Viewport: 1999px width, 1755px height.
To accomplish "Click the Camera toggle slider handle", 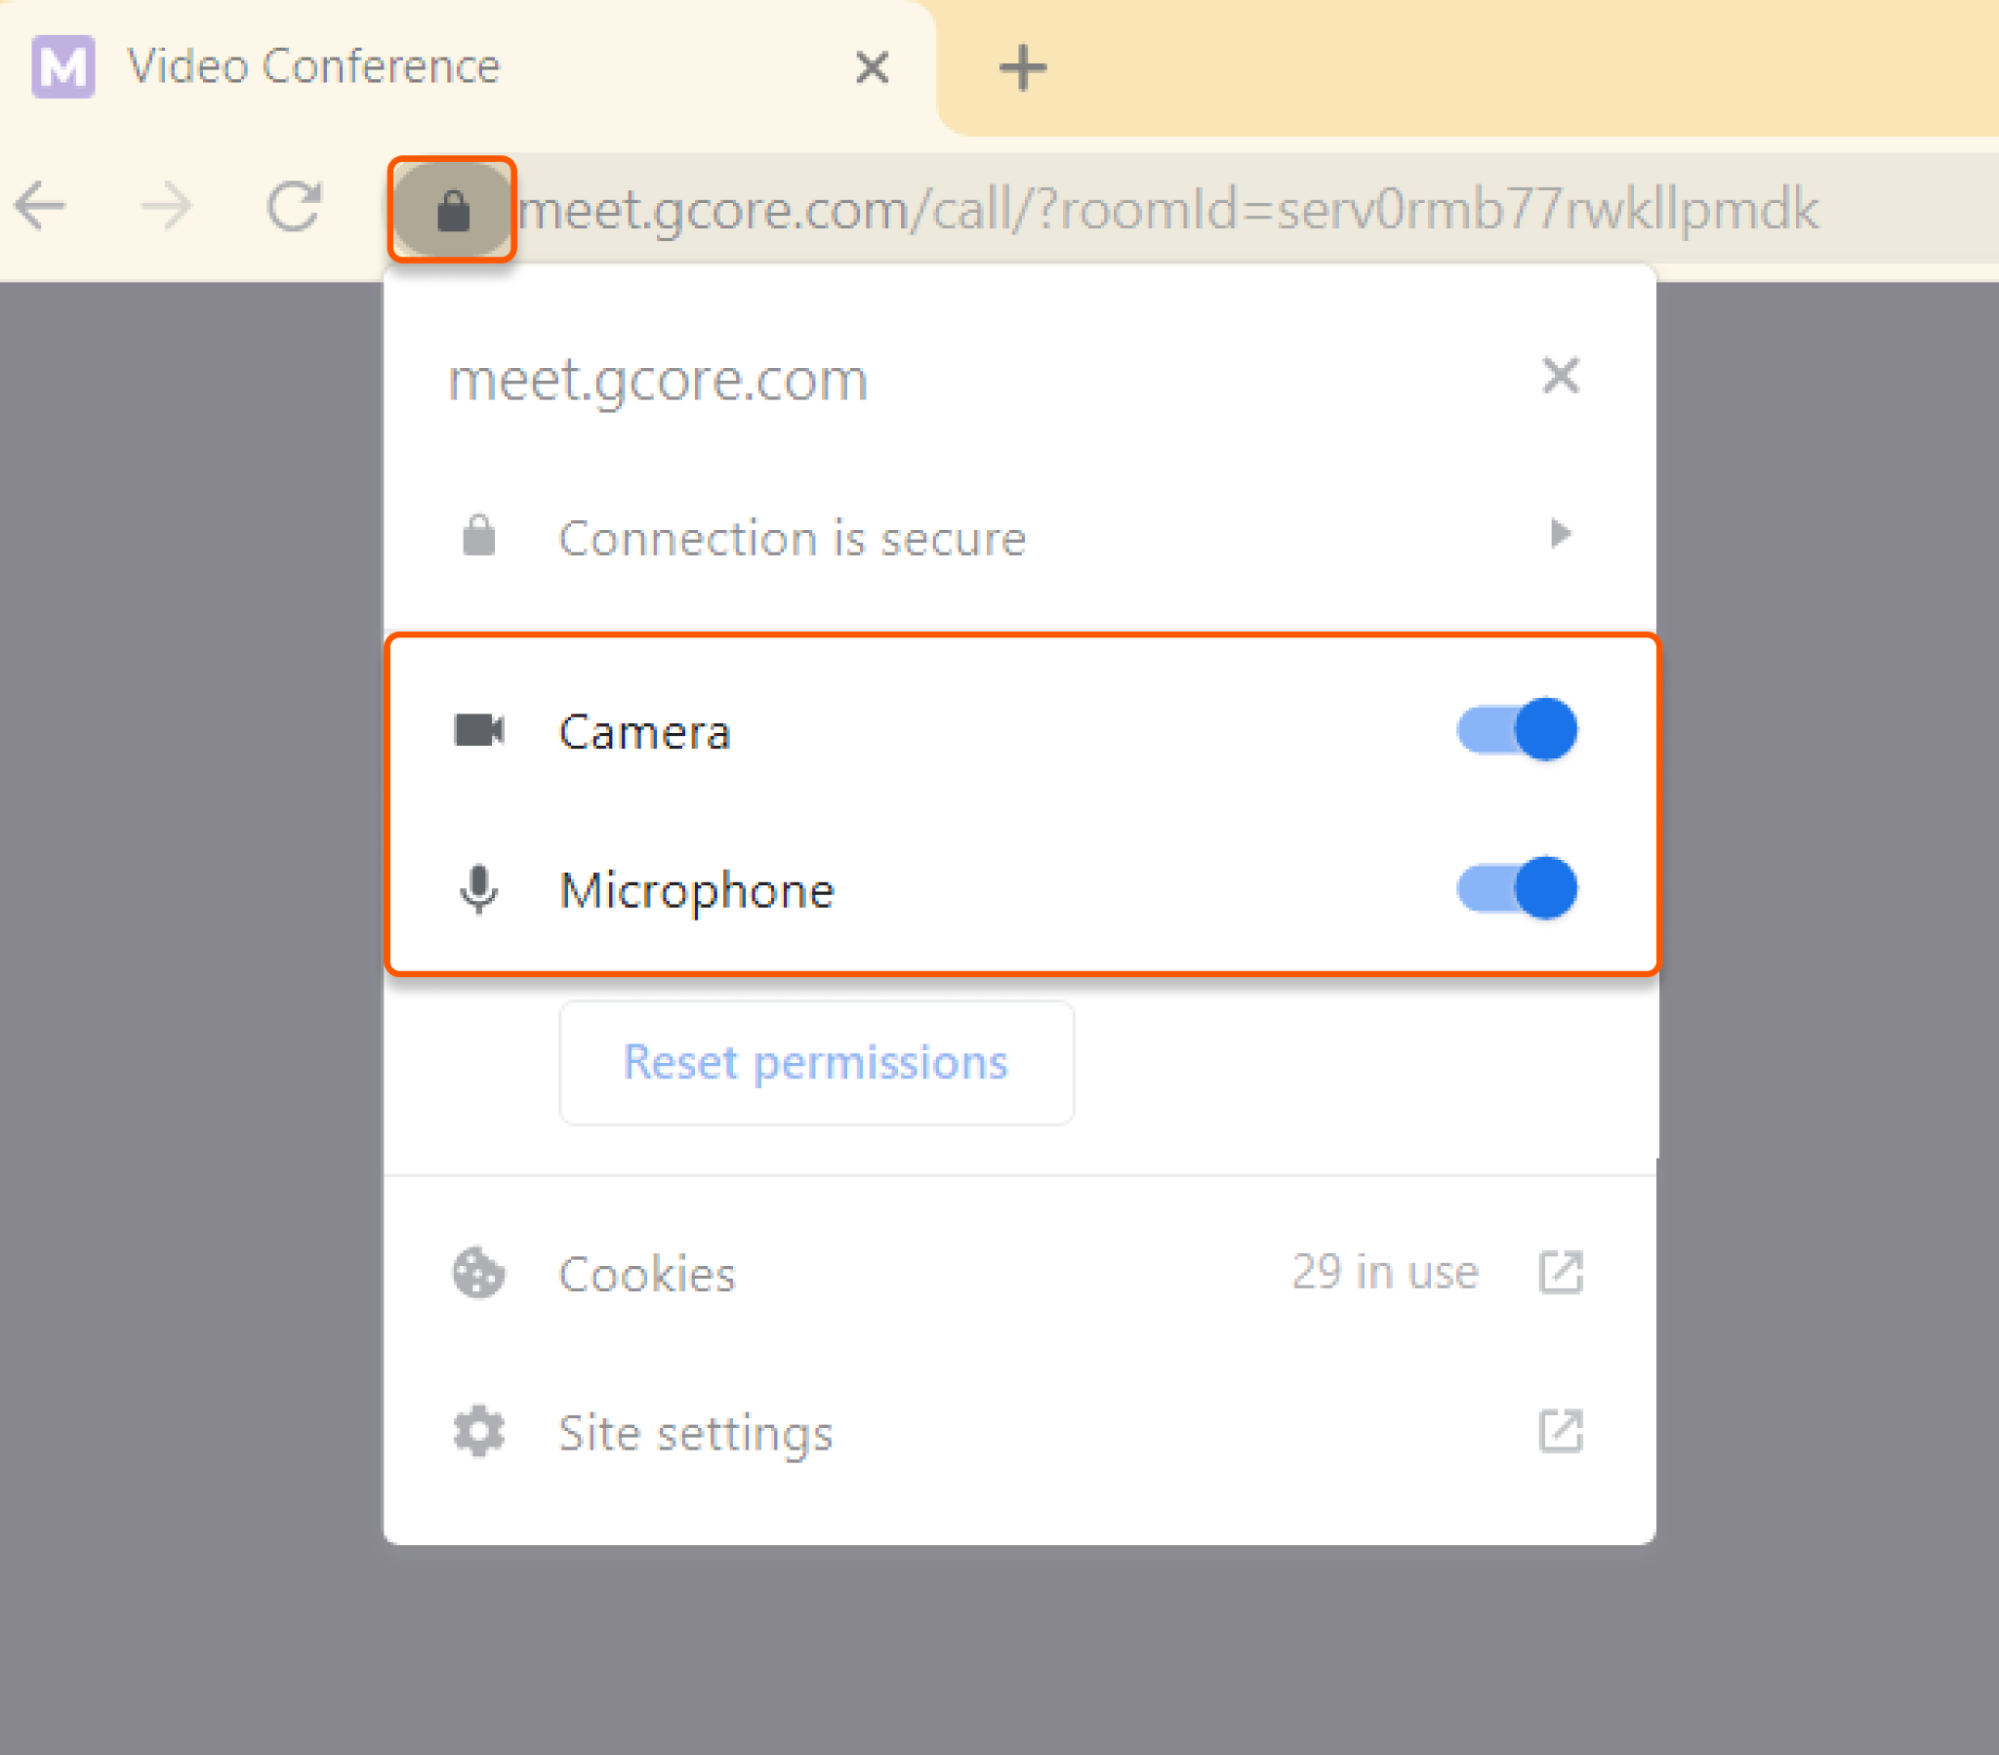I will coord(1544,730).
